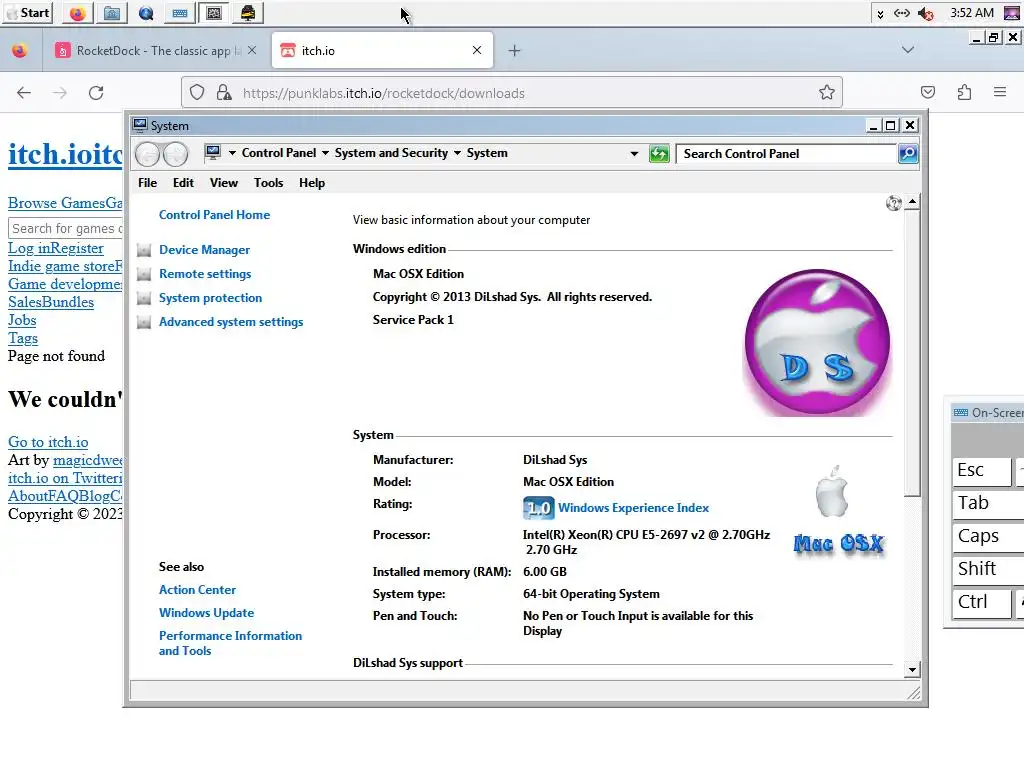Click the muted volume tray icon
The width and height of the screenshot is (1024, 768).
tap(925, 13)
